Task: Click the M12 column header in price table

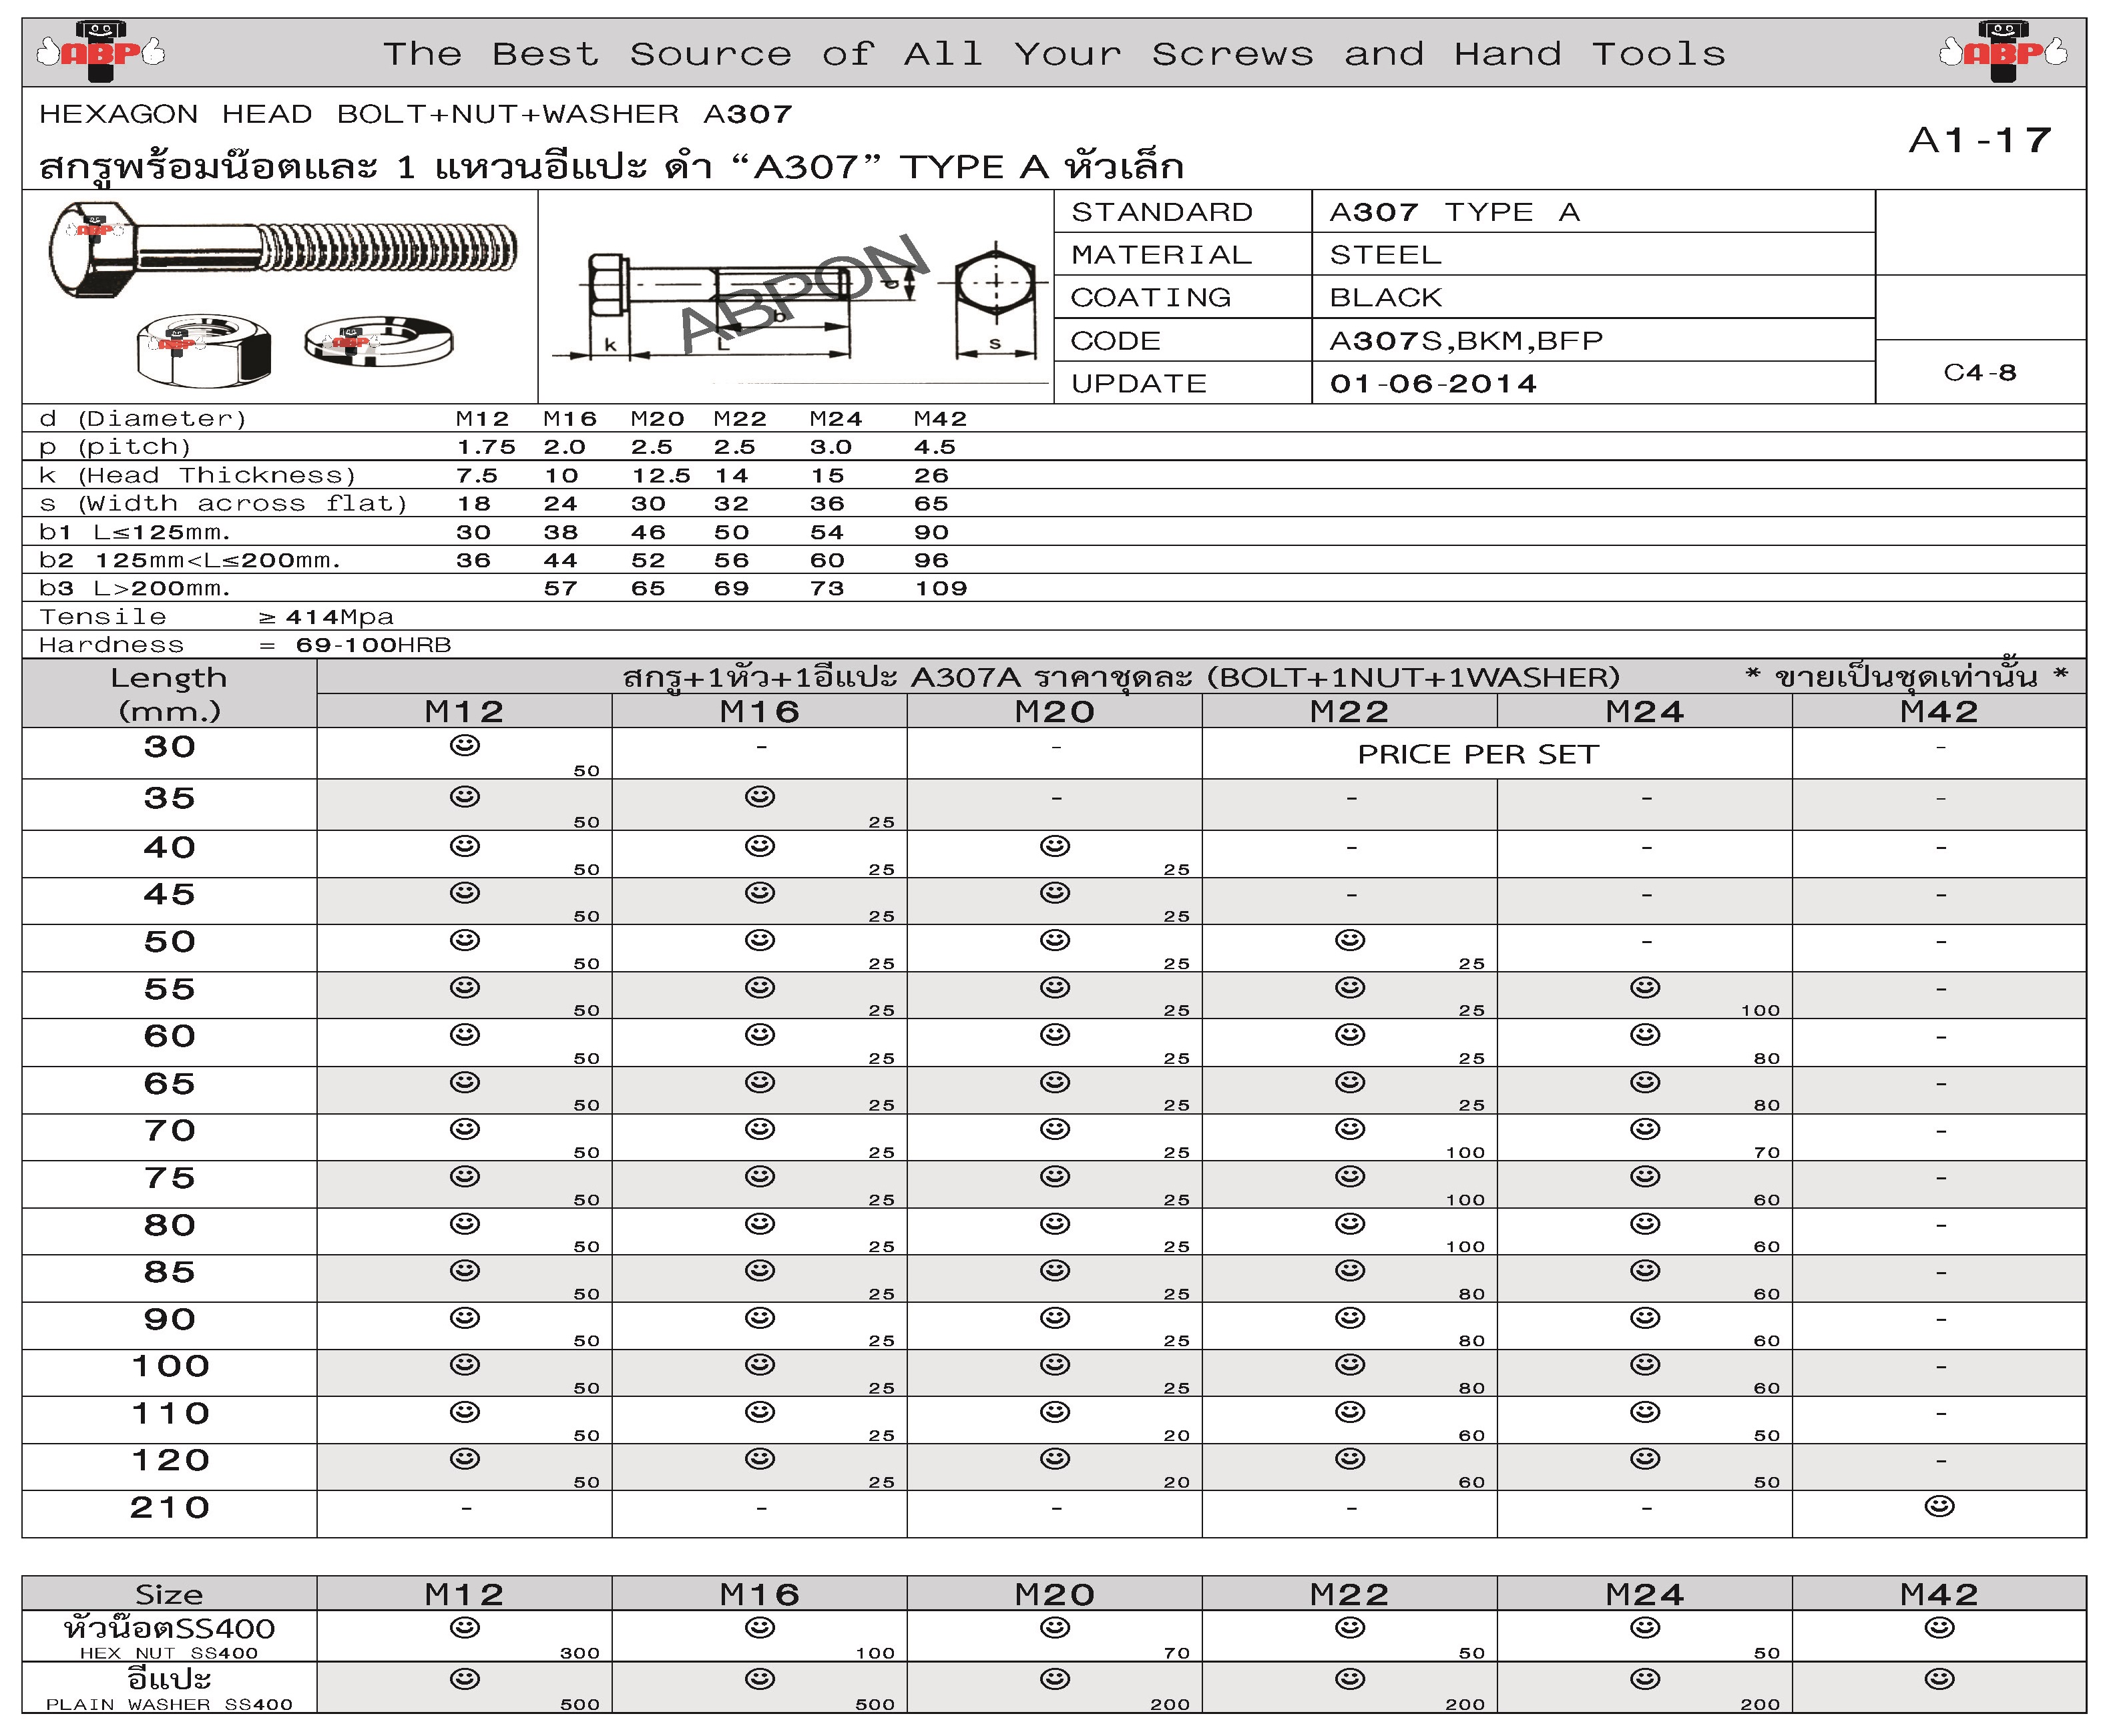Action: 464,712
